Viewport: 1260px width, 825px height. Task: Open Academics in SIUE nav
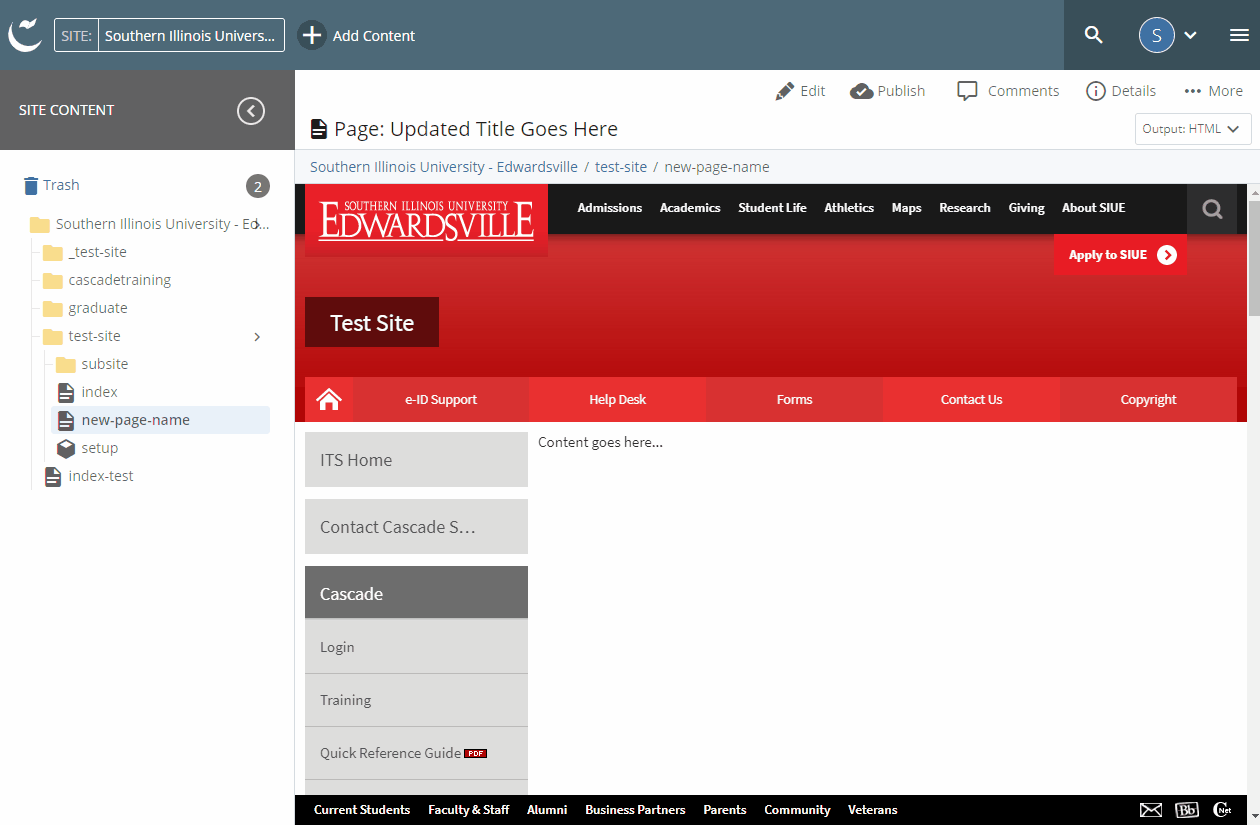[x=690, y=208]
